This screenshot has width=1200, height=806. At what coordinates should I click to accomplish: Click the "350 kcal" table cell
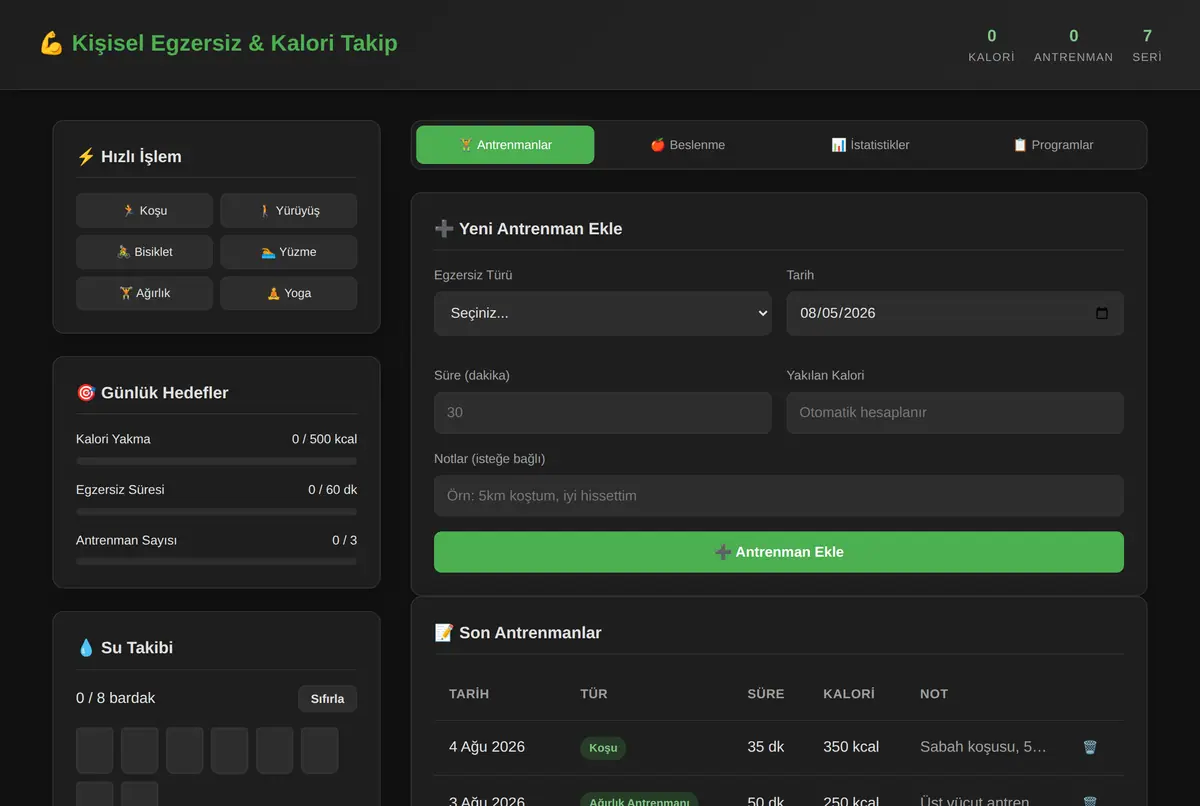[x=851, y=747]
